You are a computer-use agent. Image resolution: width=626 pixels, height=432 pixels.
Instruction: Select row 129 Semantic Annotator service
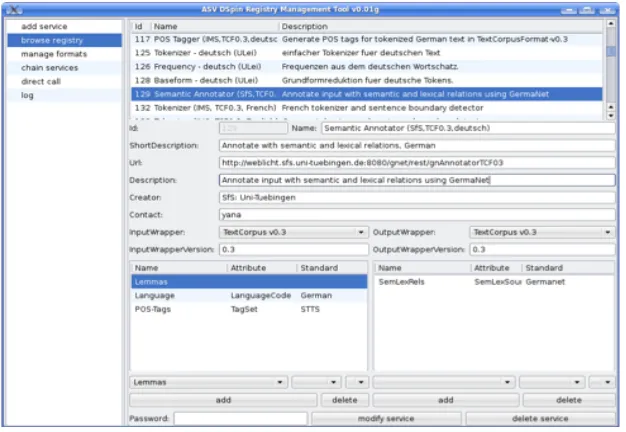tap(366, 94)
